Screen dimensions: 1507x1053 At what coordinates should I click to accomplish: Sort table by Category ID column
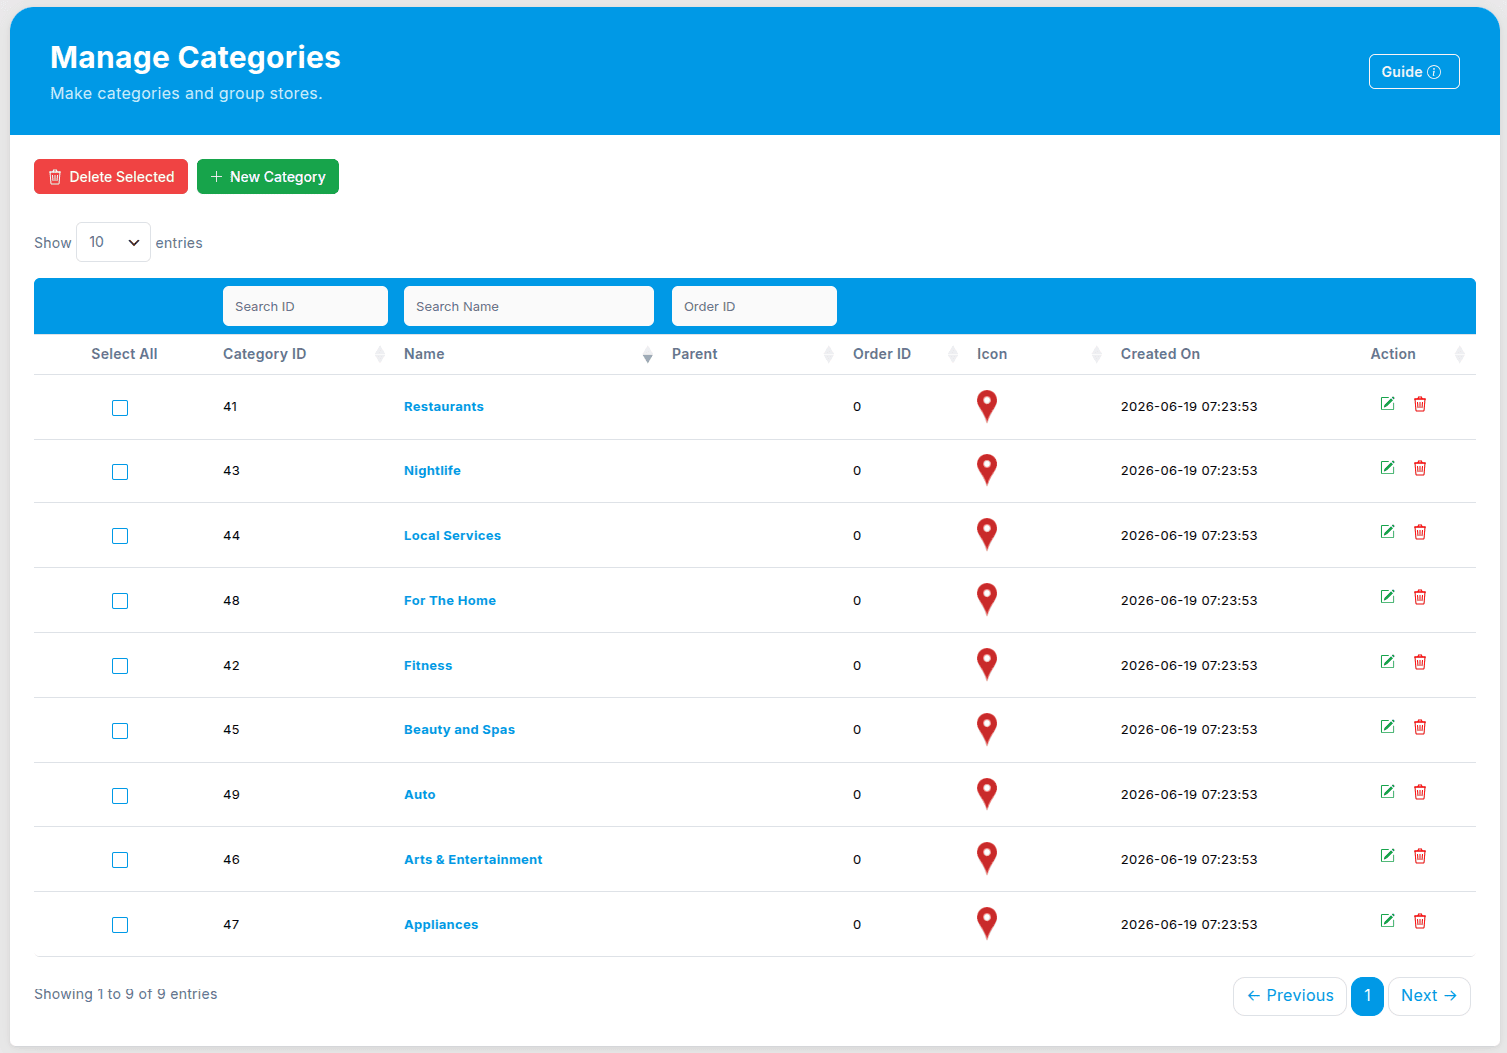coord(303,354)
